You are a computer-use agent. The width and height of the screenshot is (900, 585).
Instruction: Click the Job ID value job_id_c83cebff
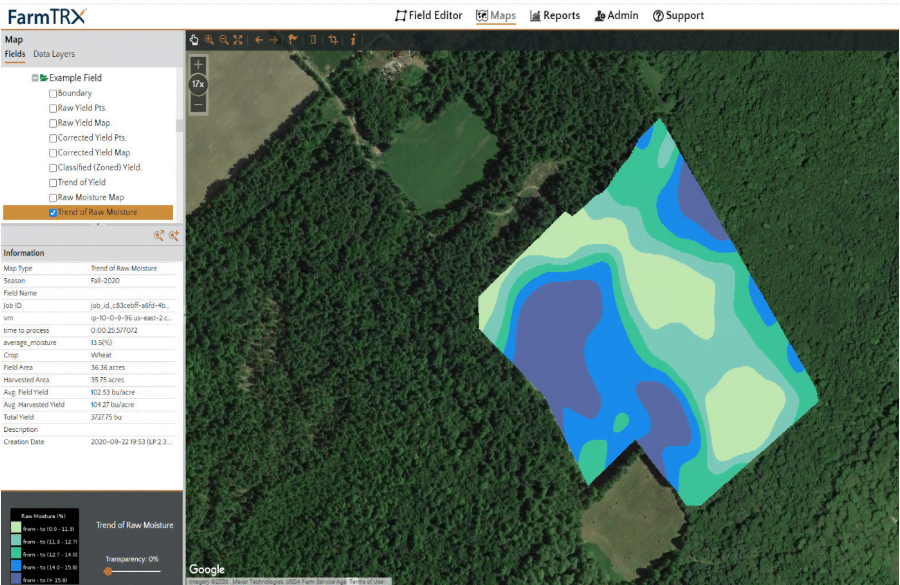130,305
